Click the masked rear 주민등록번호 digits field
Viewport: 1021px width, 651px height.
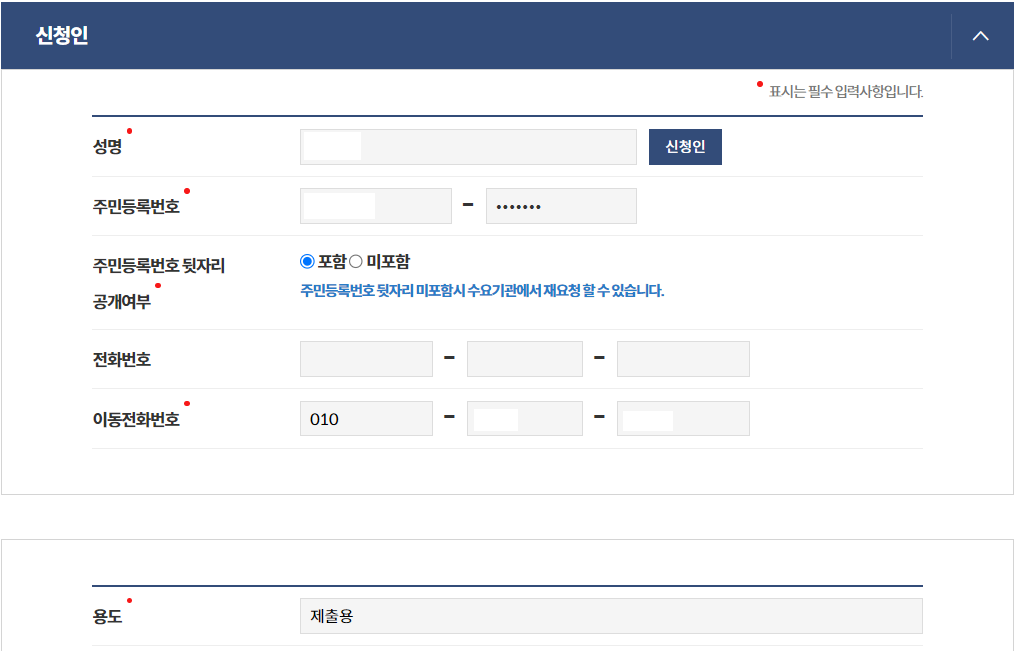pyautogui.click(x=560, y=205)
